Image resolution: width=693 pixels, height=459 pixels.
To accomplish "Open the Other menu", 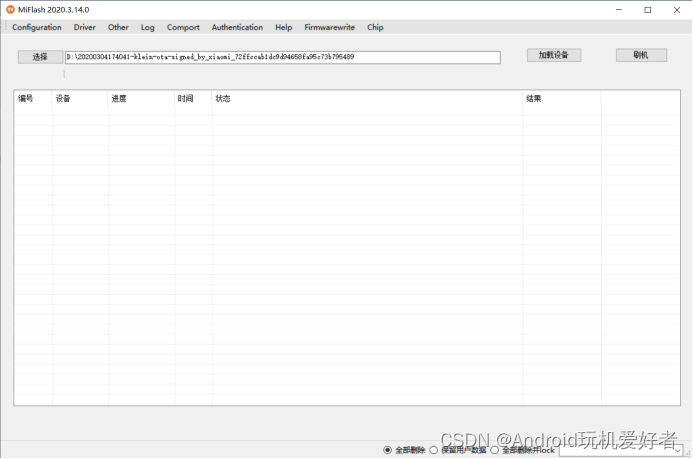I will pyautogui.click(x=118, y=27).
